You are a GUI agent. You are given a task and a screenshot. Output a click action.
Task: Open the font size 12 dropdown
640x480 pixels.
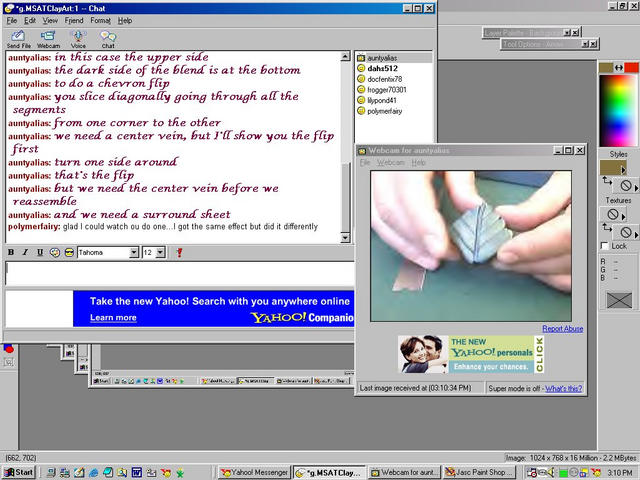click(160, 253)
